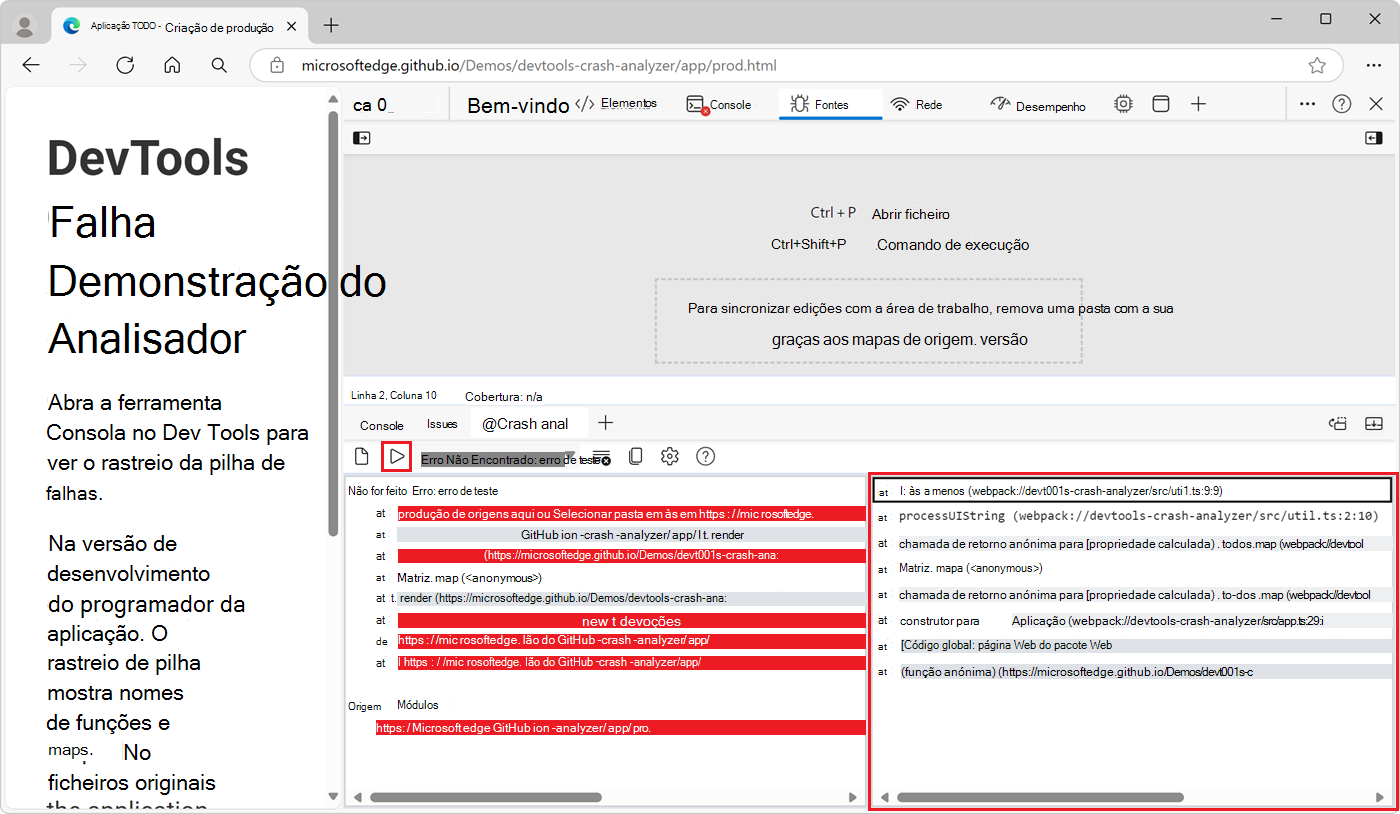Open the DevTools more options menu
This screenshot has width=1400, height=814.
point(1307,103)
